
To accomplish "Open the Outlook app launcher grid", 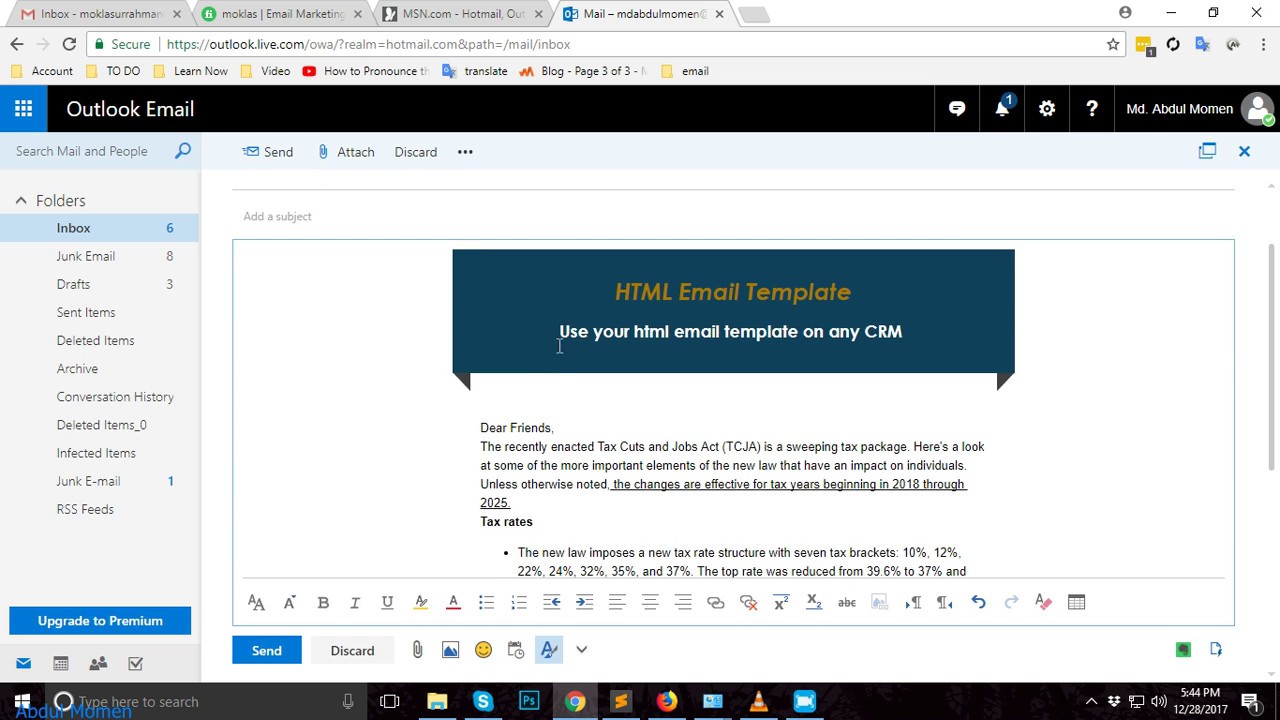I will tap(24, 109).
